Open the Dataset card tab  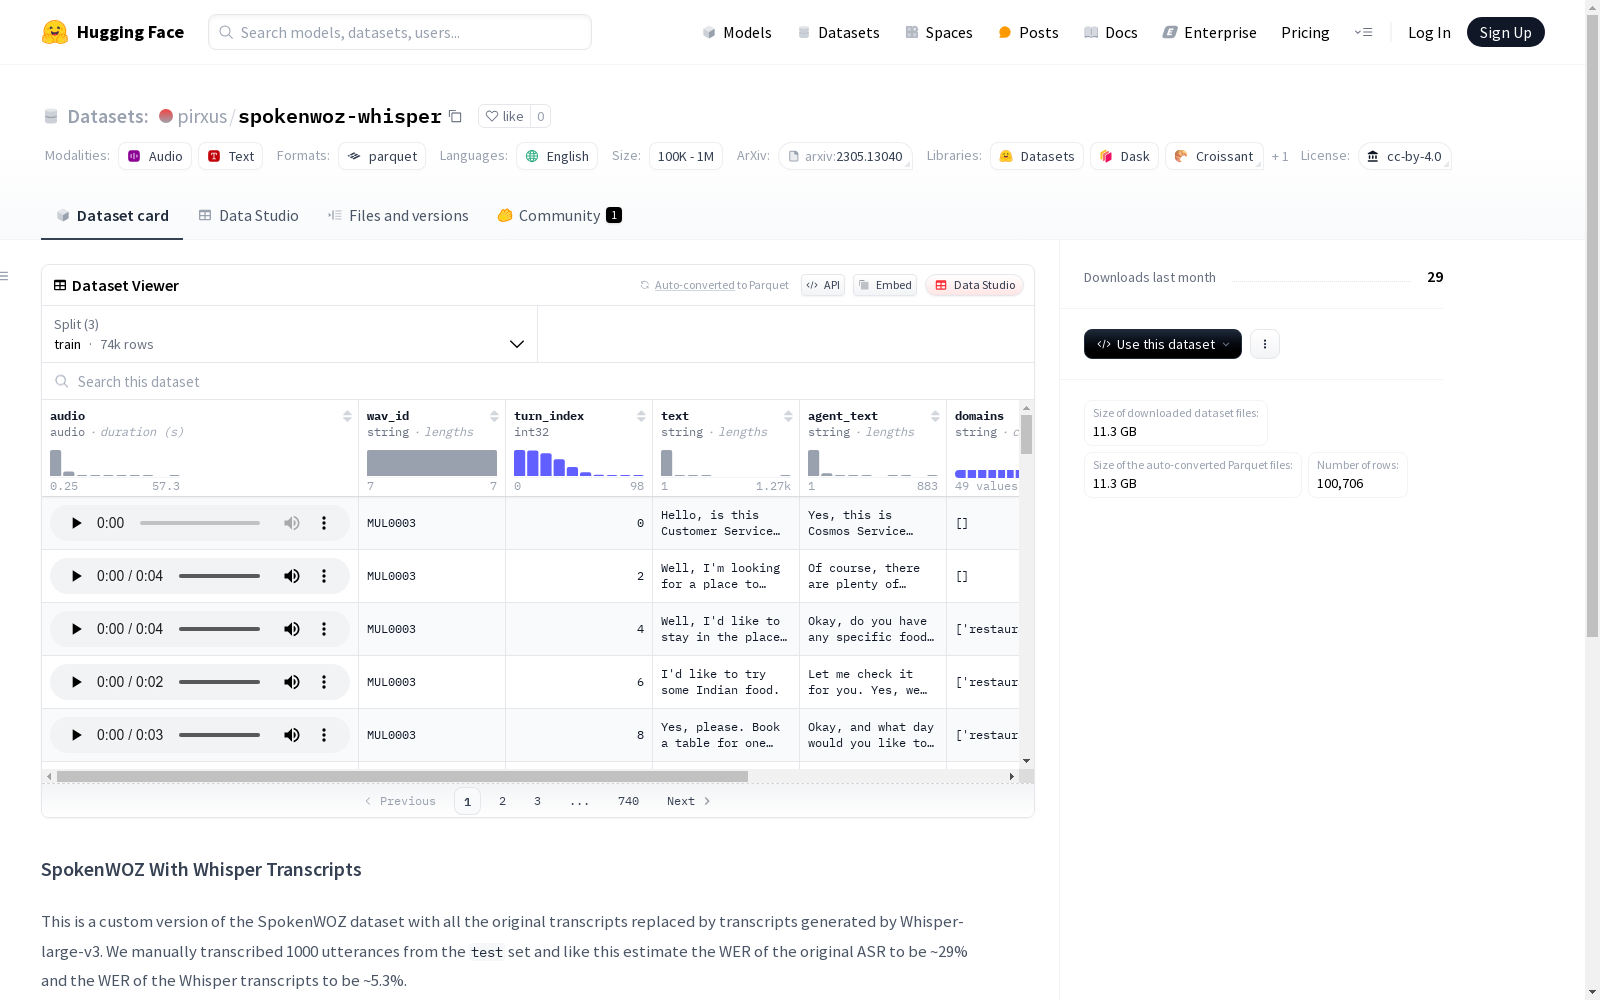pos(112,216)
